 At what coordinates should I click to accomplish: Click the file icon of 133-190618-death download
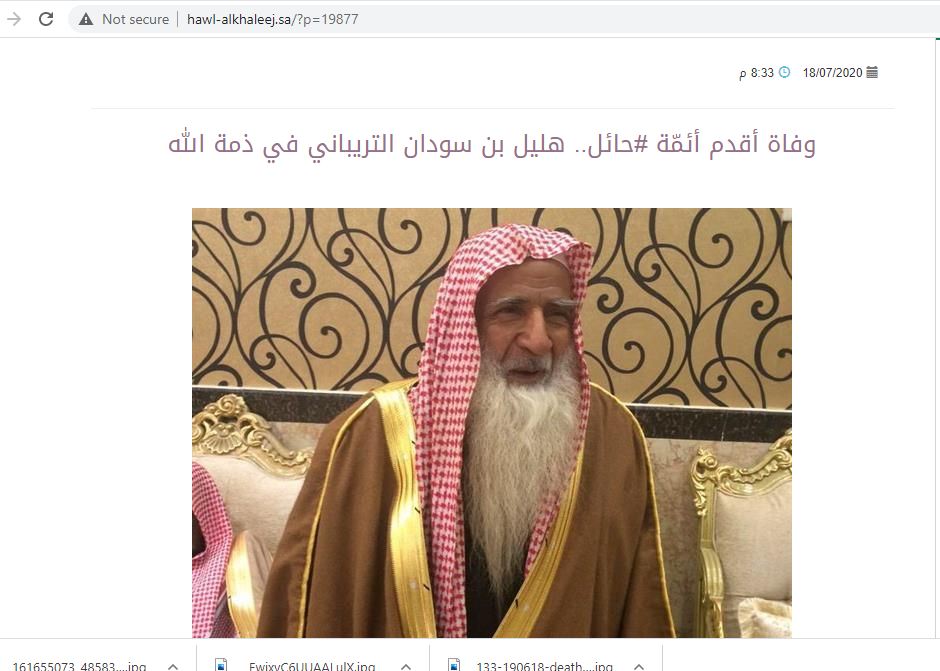point(454,665)
